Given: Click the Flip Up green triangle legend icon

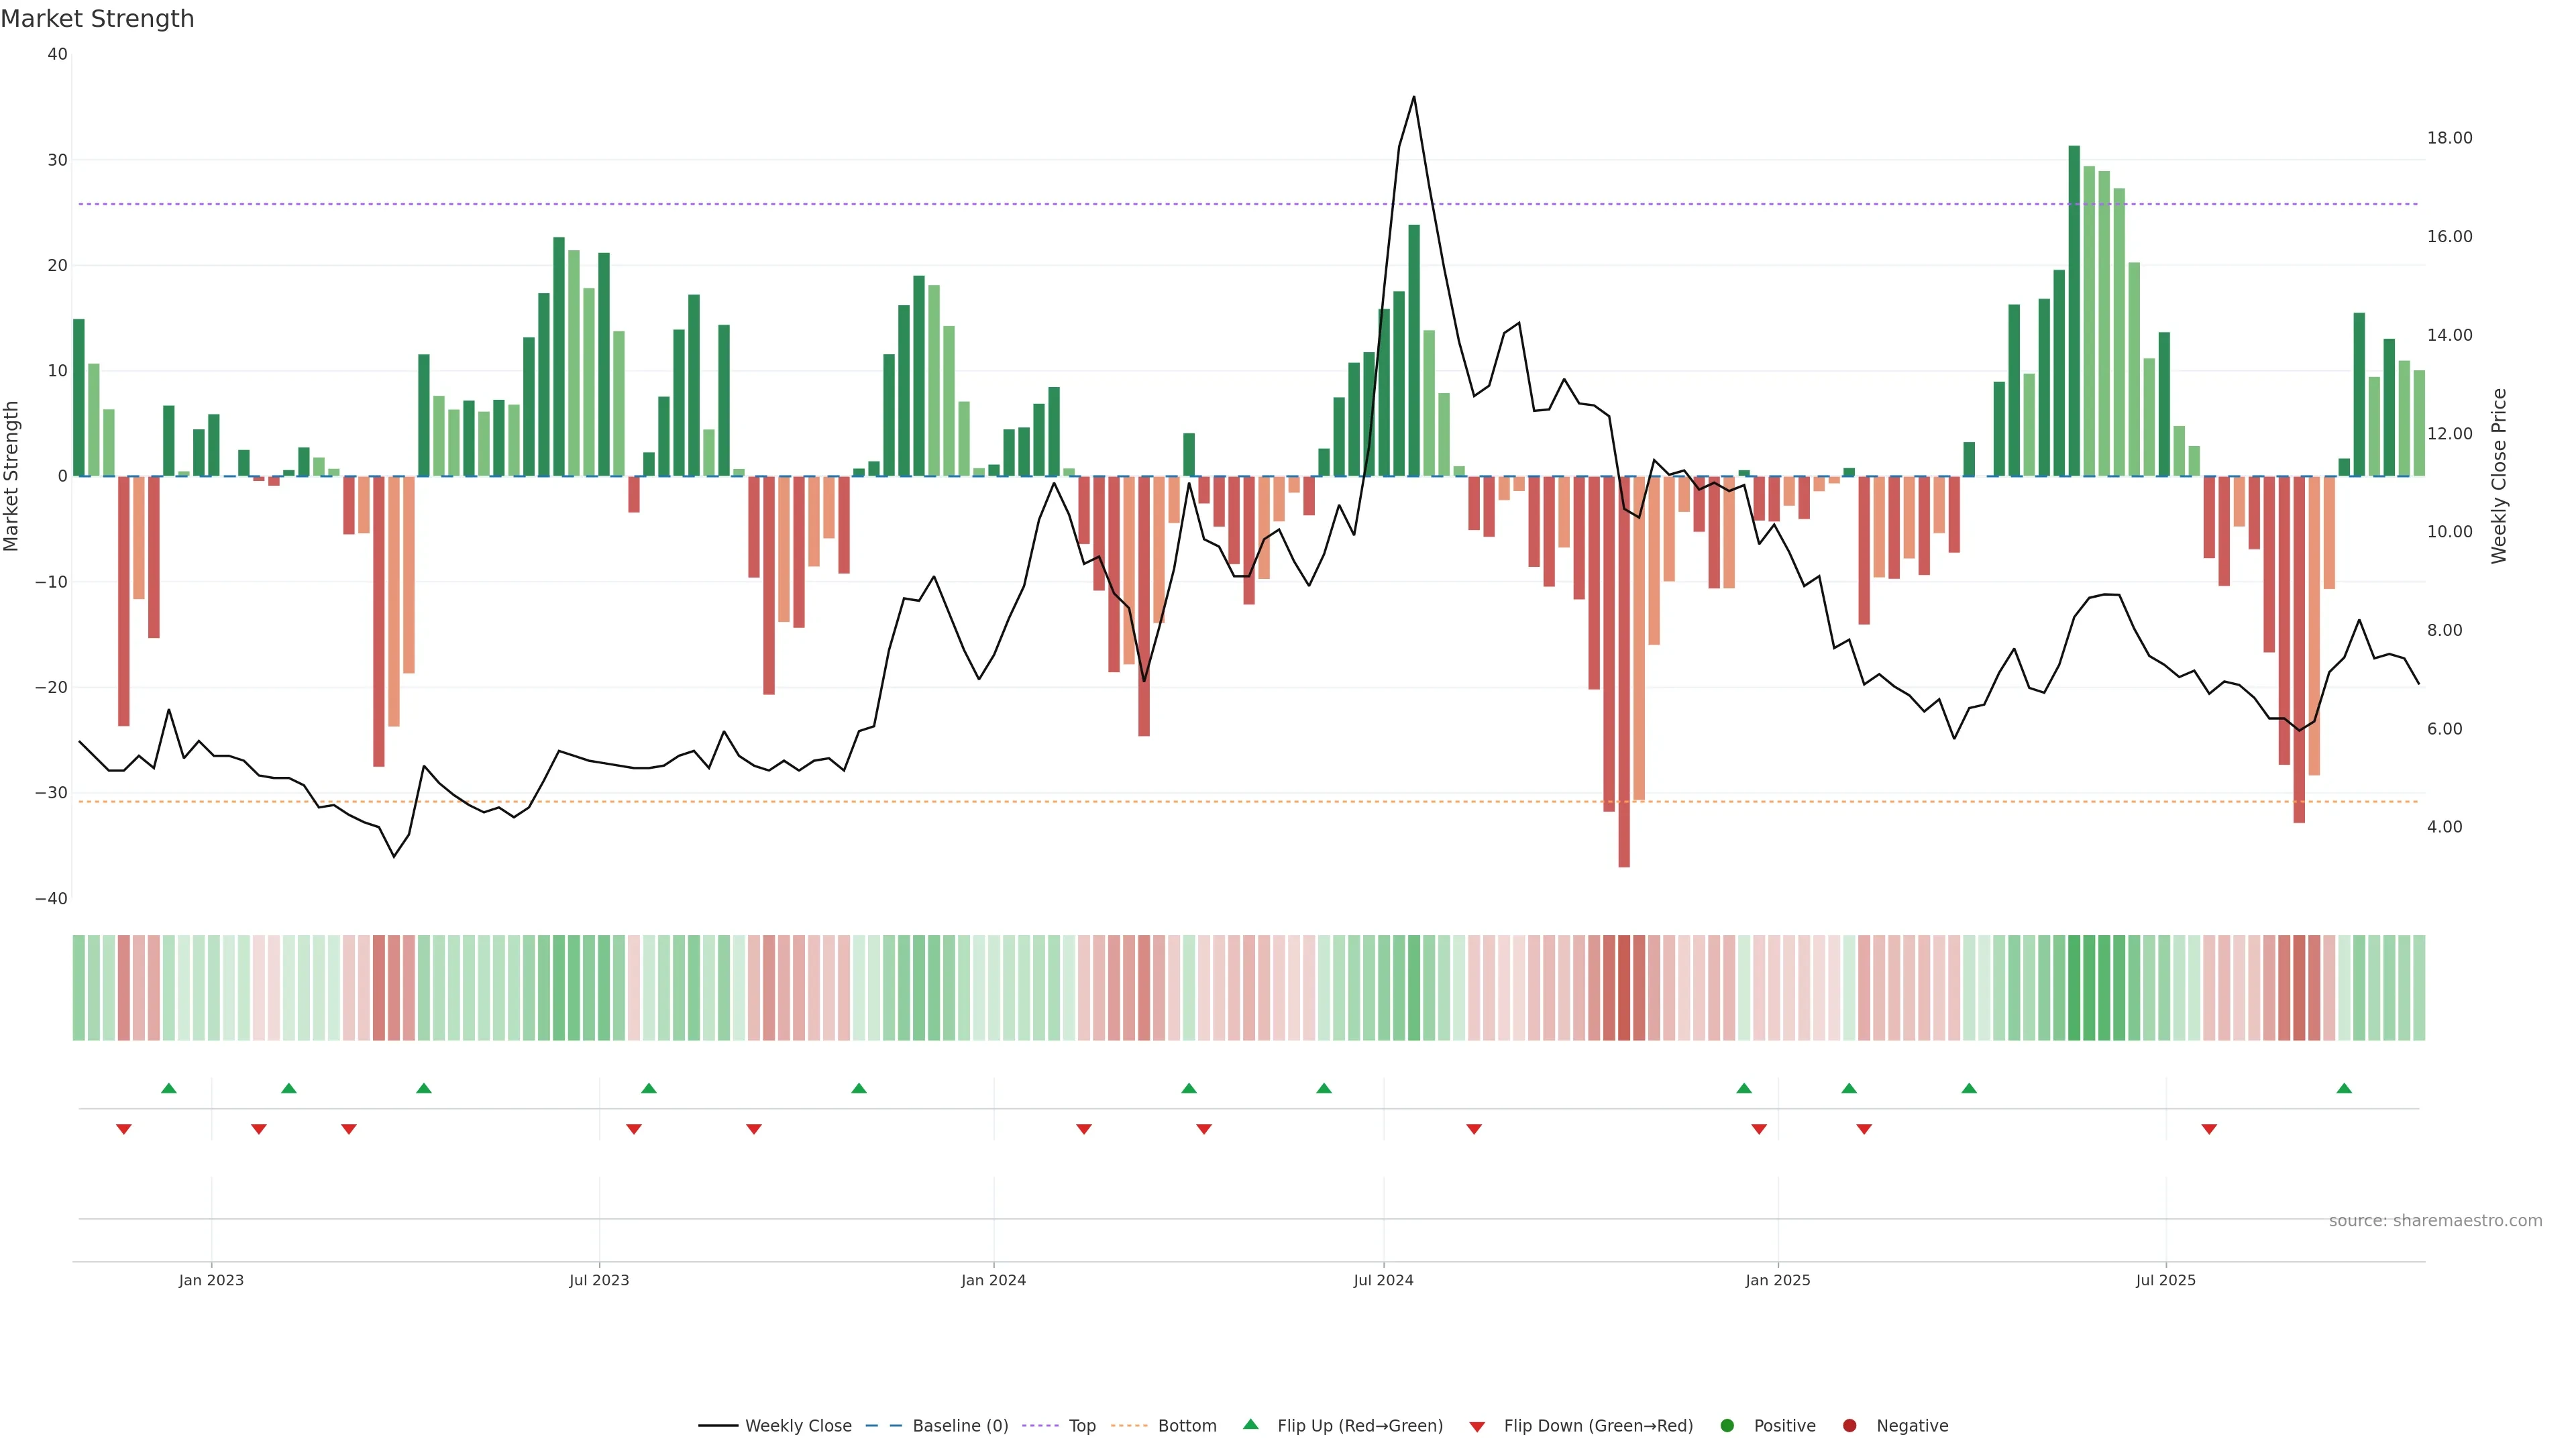Looking at the screenshot, I should (x=1250, y=1424).
